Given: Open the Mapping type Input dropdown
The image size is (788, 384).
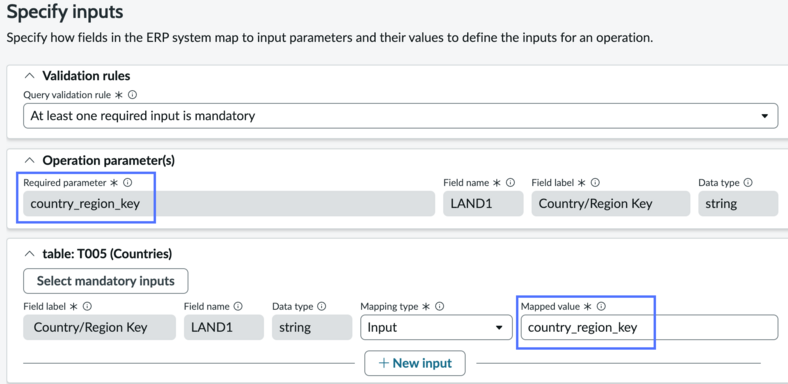Looking at the screenshot, I should click(436, 328).
